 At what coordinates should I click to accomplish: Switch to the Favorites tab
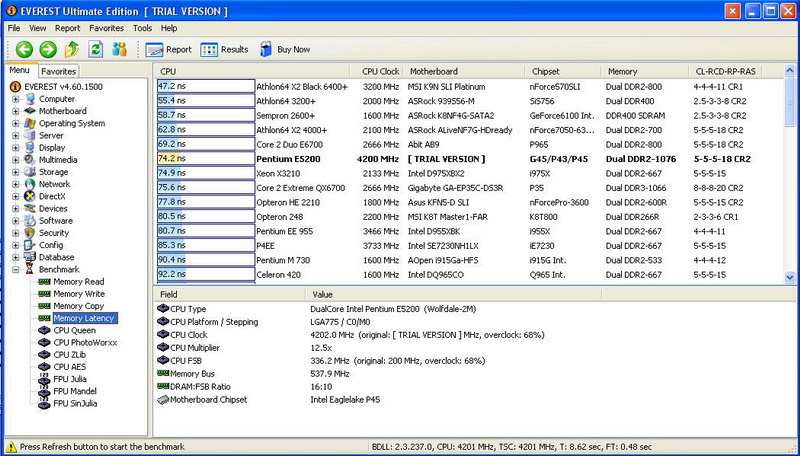click(x=59, y=71)
